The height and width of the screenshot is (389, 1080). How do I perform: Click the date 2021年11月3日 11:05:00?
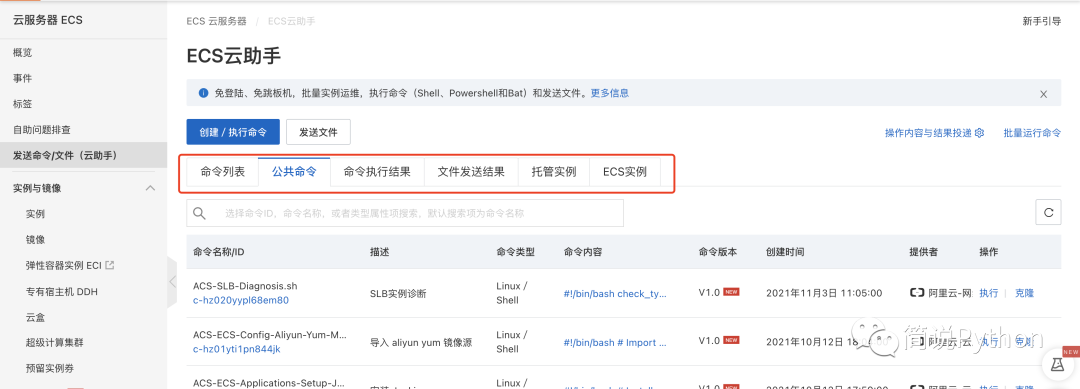coord(824,293)
